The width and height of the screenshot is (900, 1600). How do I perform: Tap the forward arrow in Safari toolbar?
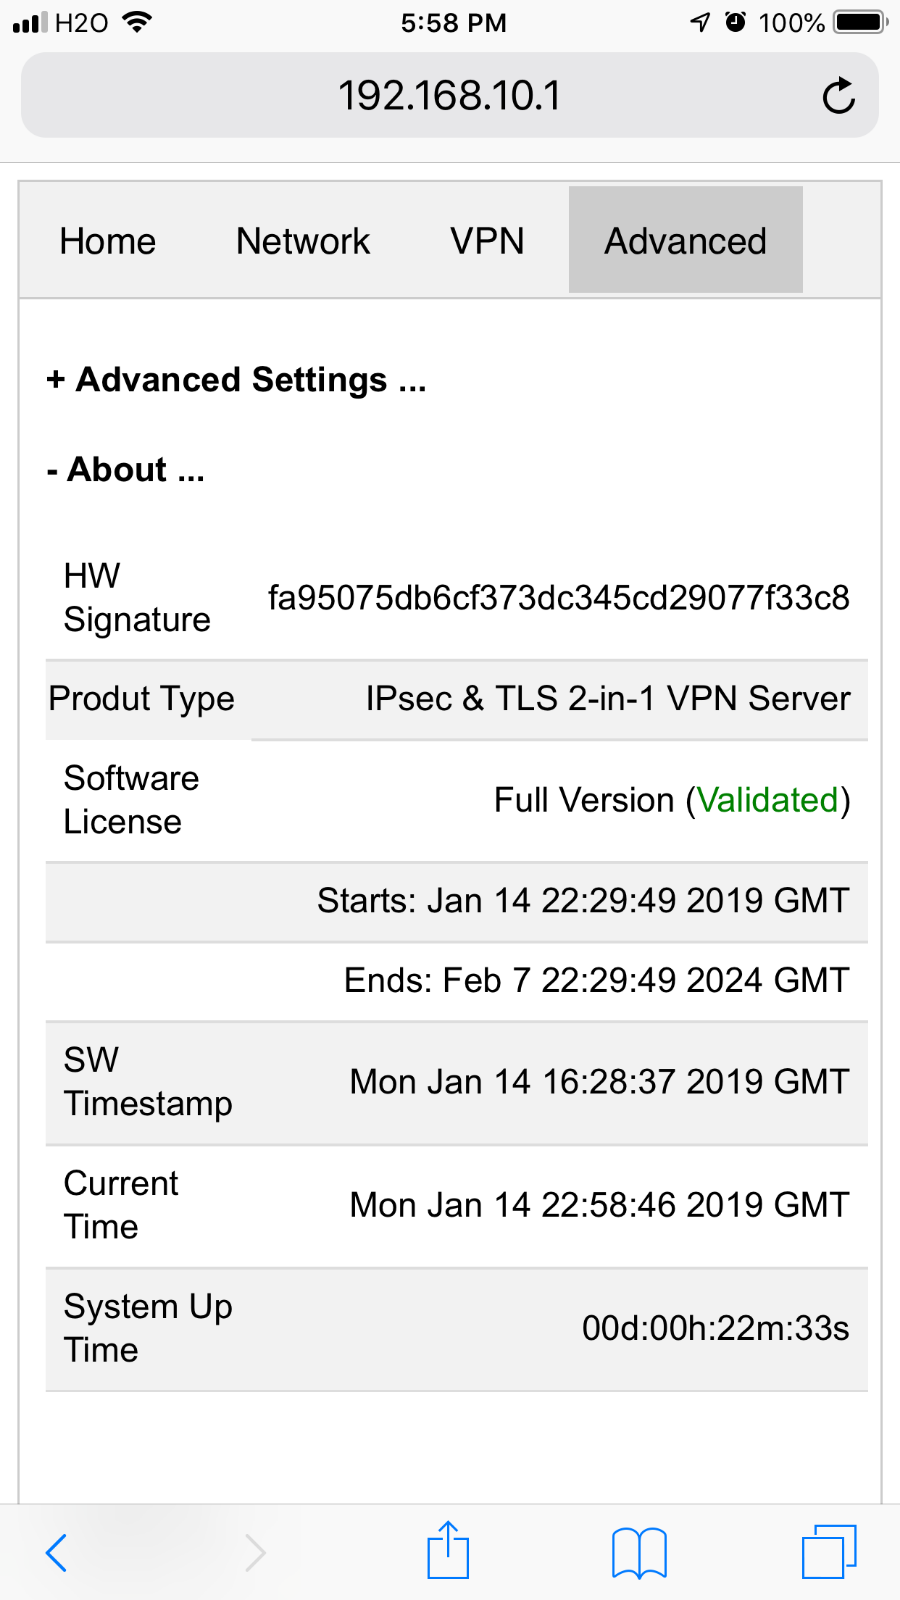click(255, 1552)
